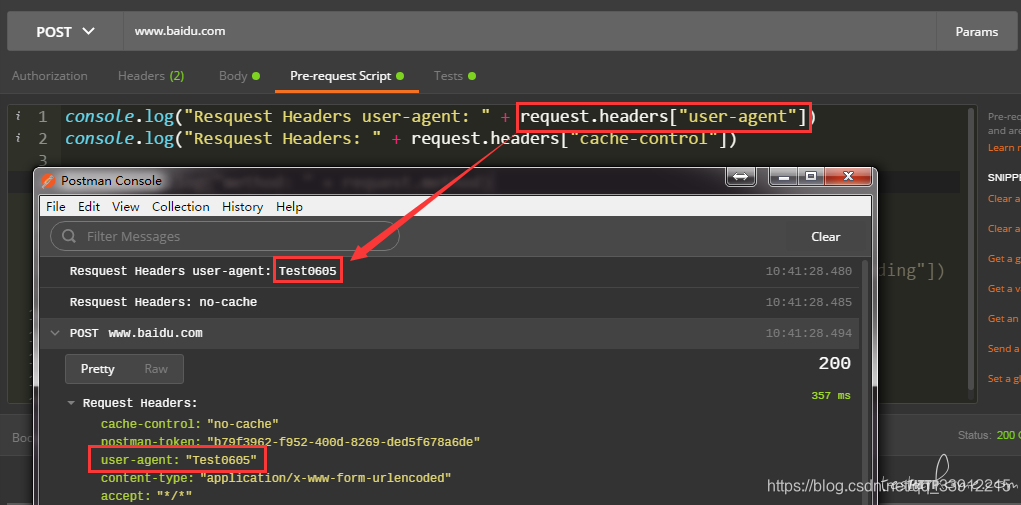Maximize the Postman Console window
This screenshot has height=505, width=1021.
pyautogui.click(x=811, y=176)
